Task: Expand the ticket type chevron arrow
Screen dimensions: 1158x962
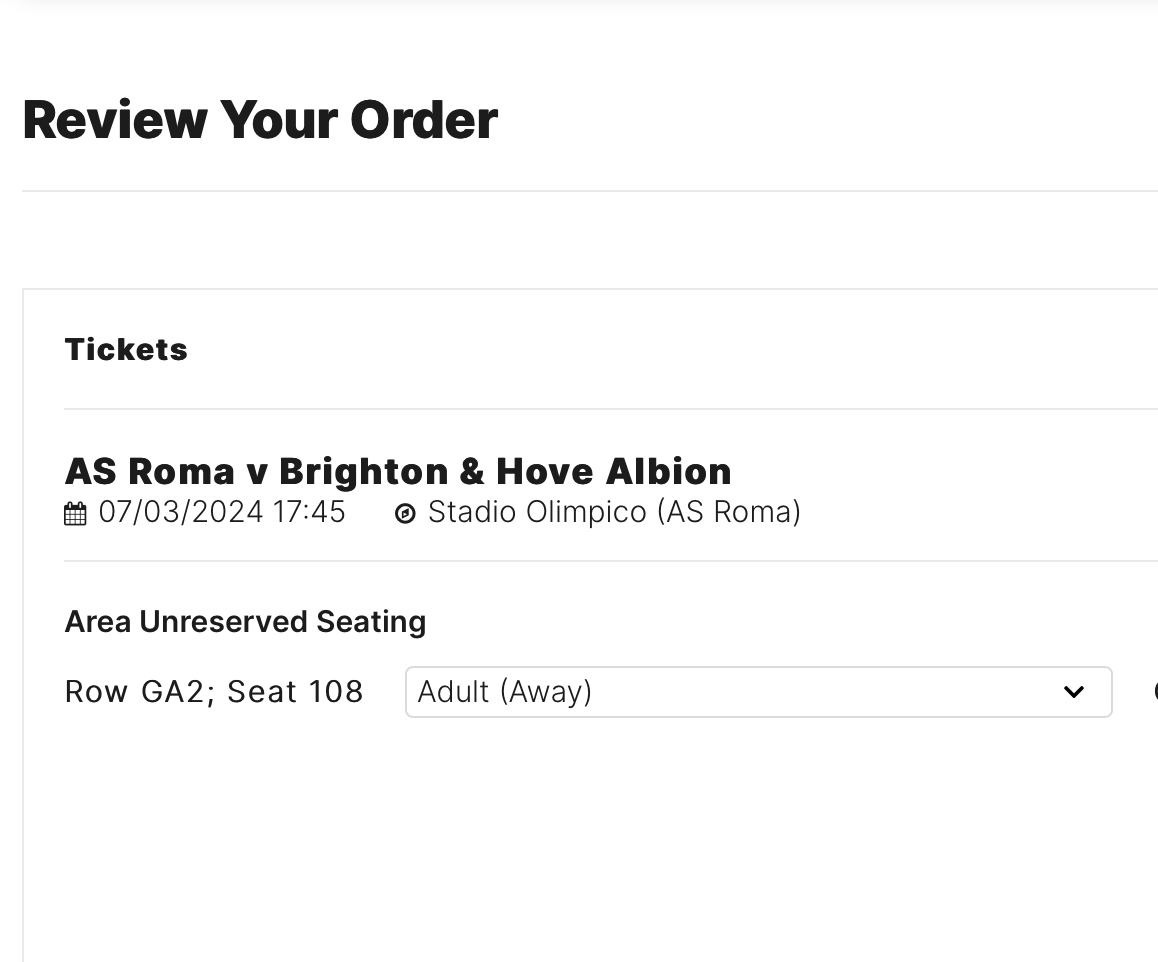Action: point(1073,692)
